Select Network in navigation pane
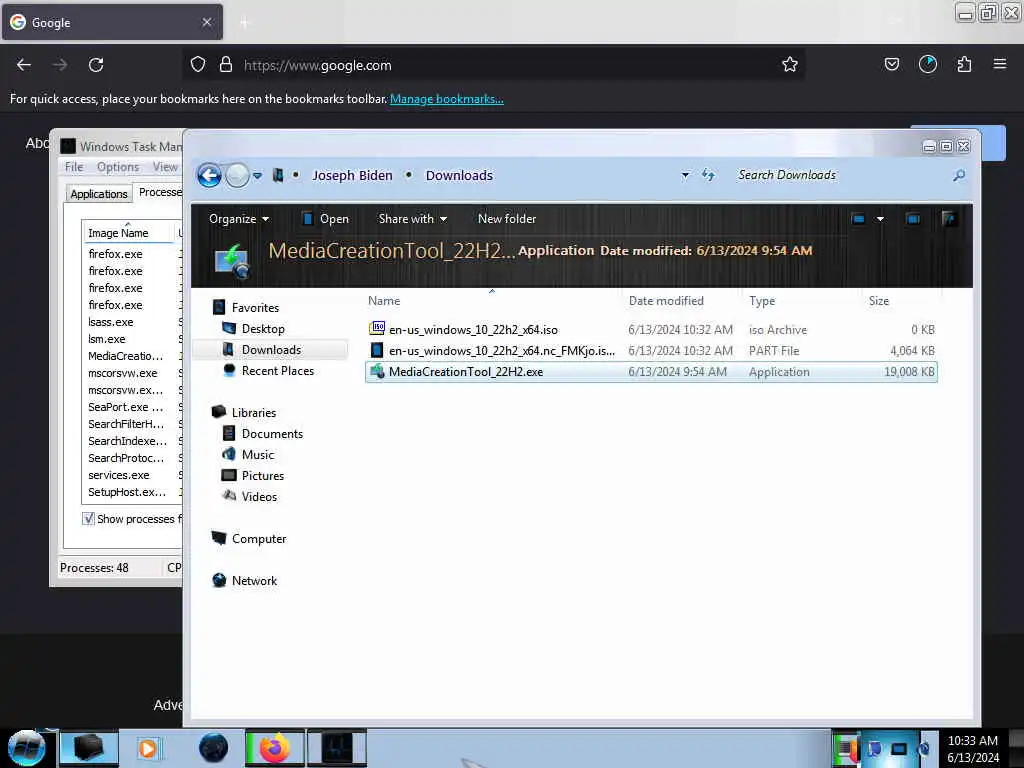This screenshot has height=768, width=1024. [254, 581]
